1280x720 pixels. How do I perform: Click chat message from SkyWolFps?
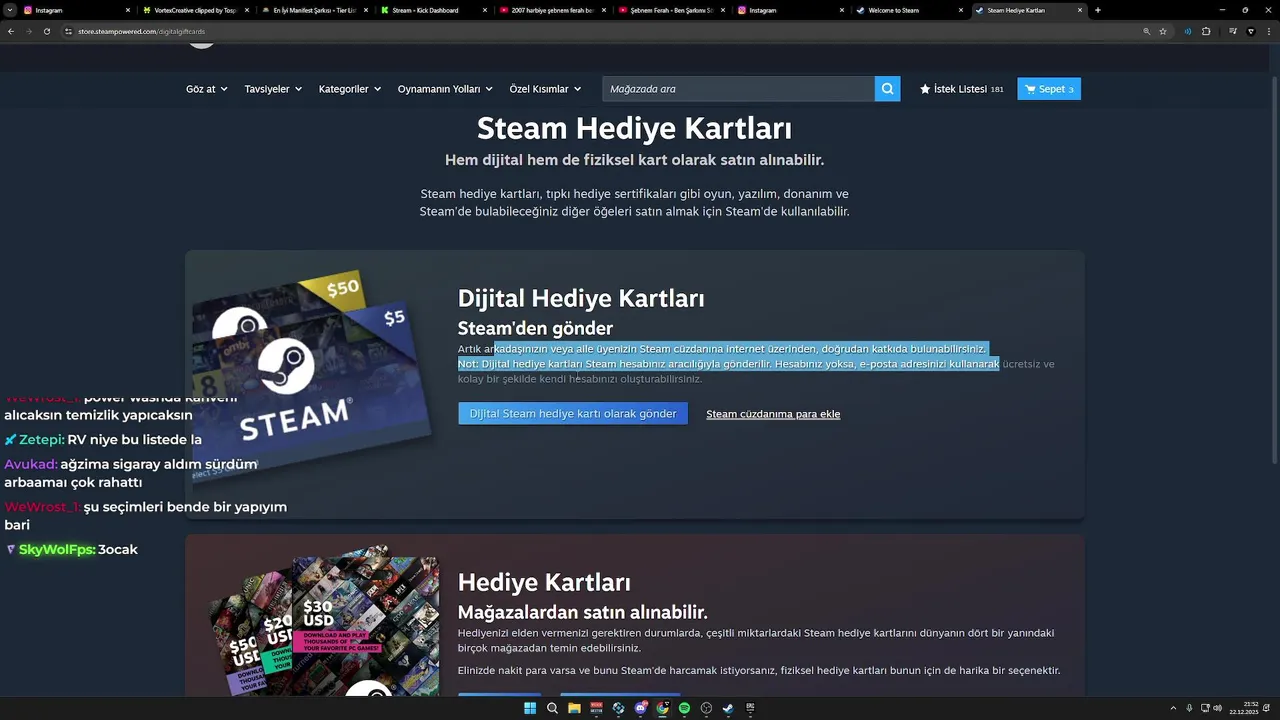[x=71, y=549]
